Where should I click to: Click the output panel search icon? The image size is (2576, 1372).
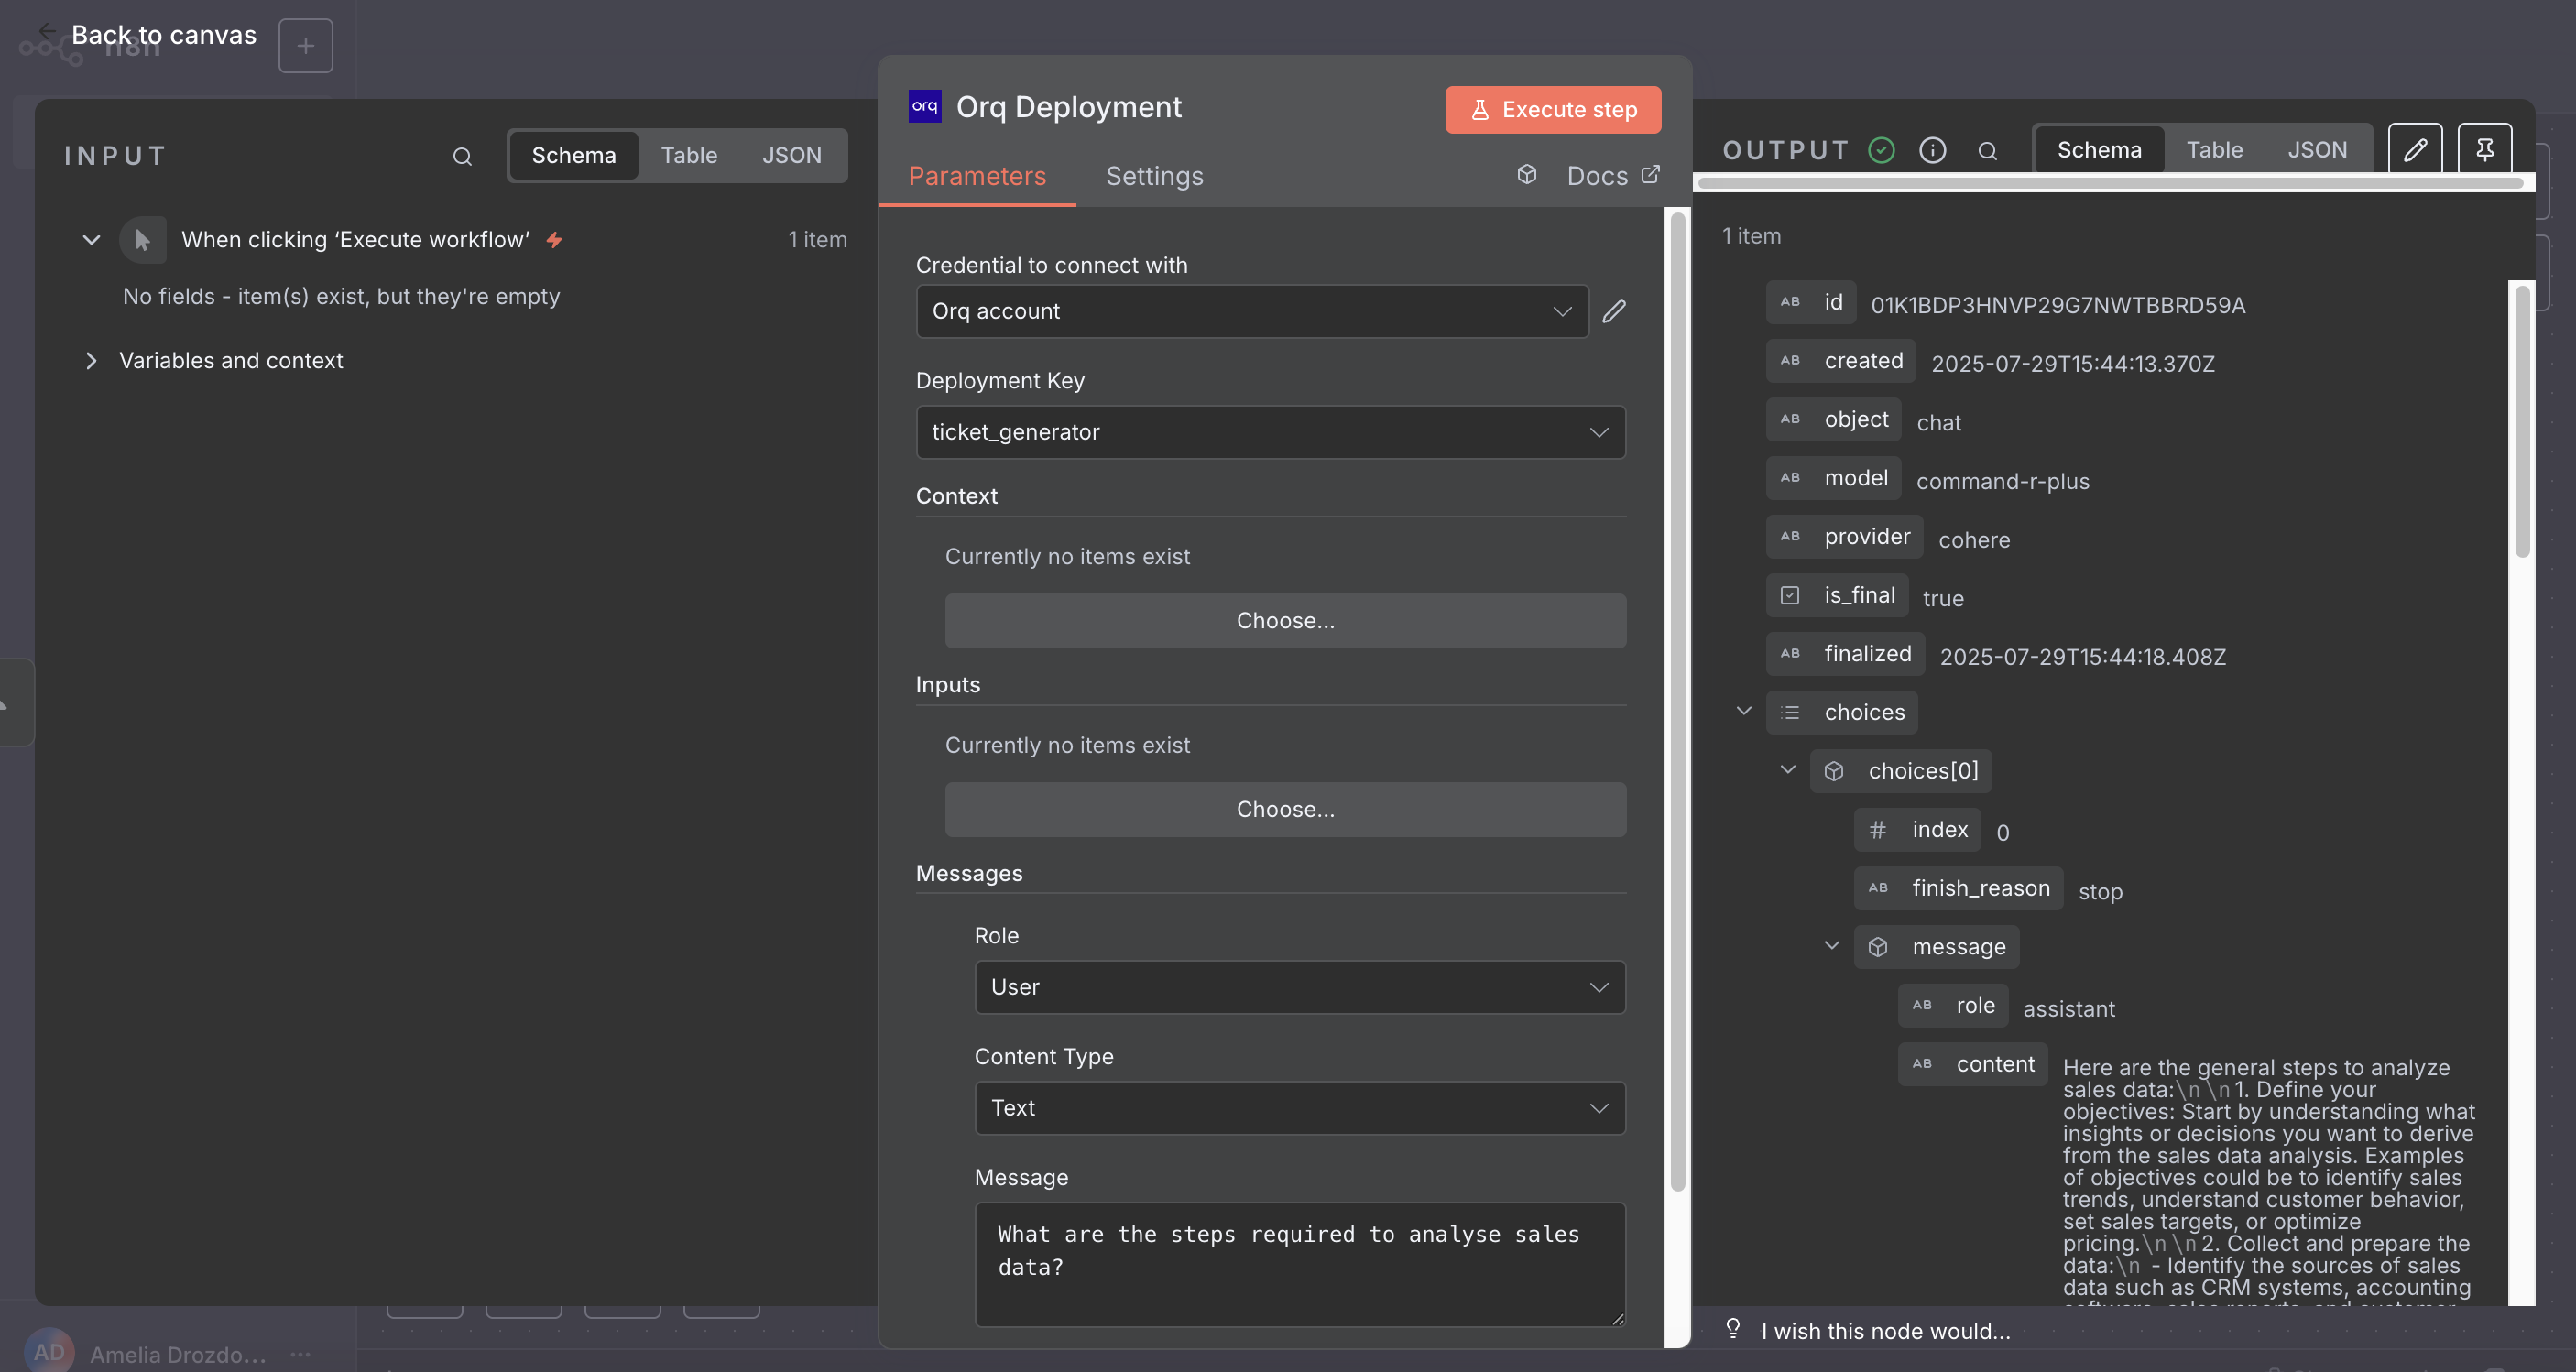click(x=1987, y=150)
